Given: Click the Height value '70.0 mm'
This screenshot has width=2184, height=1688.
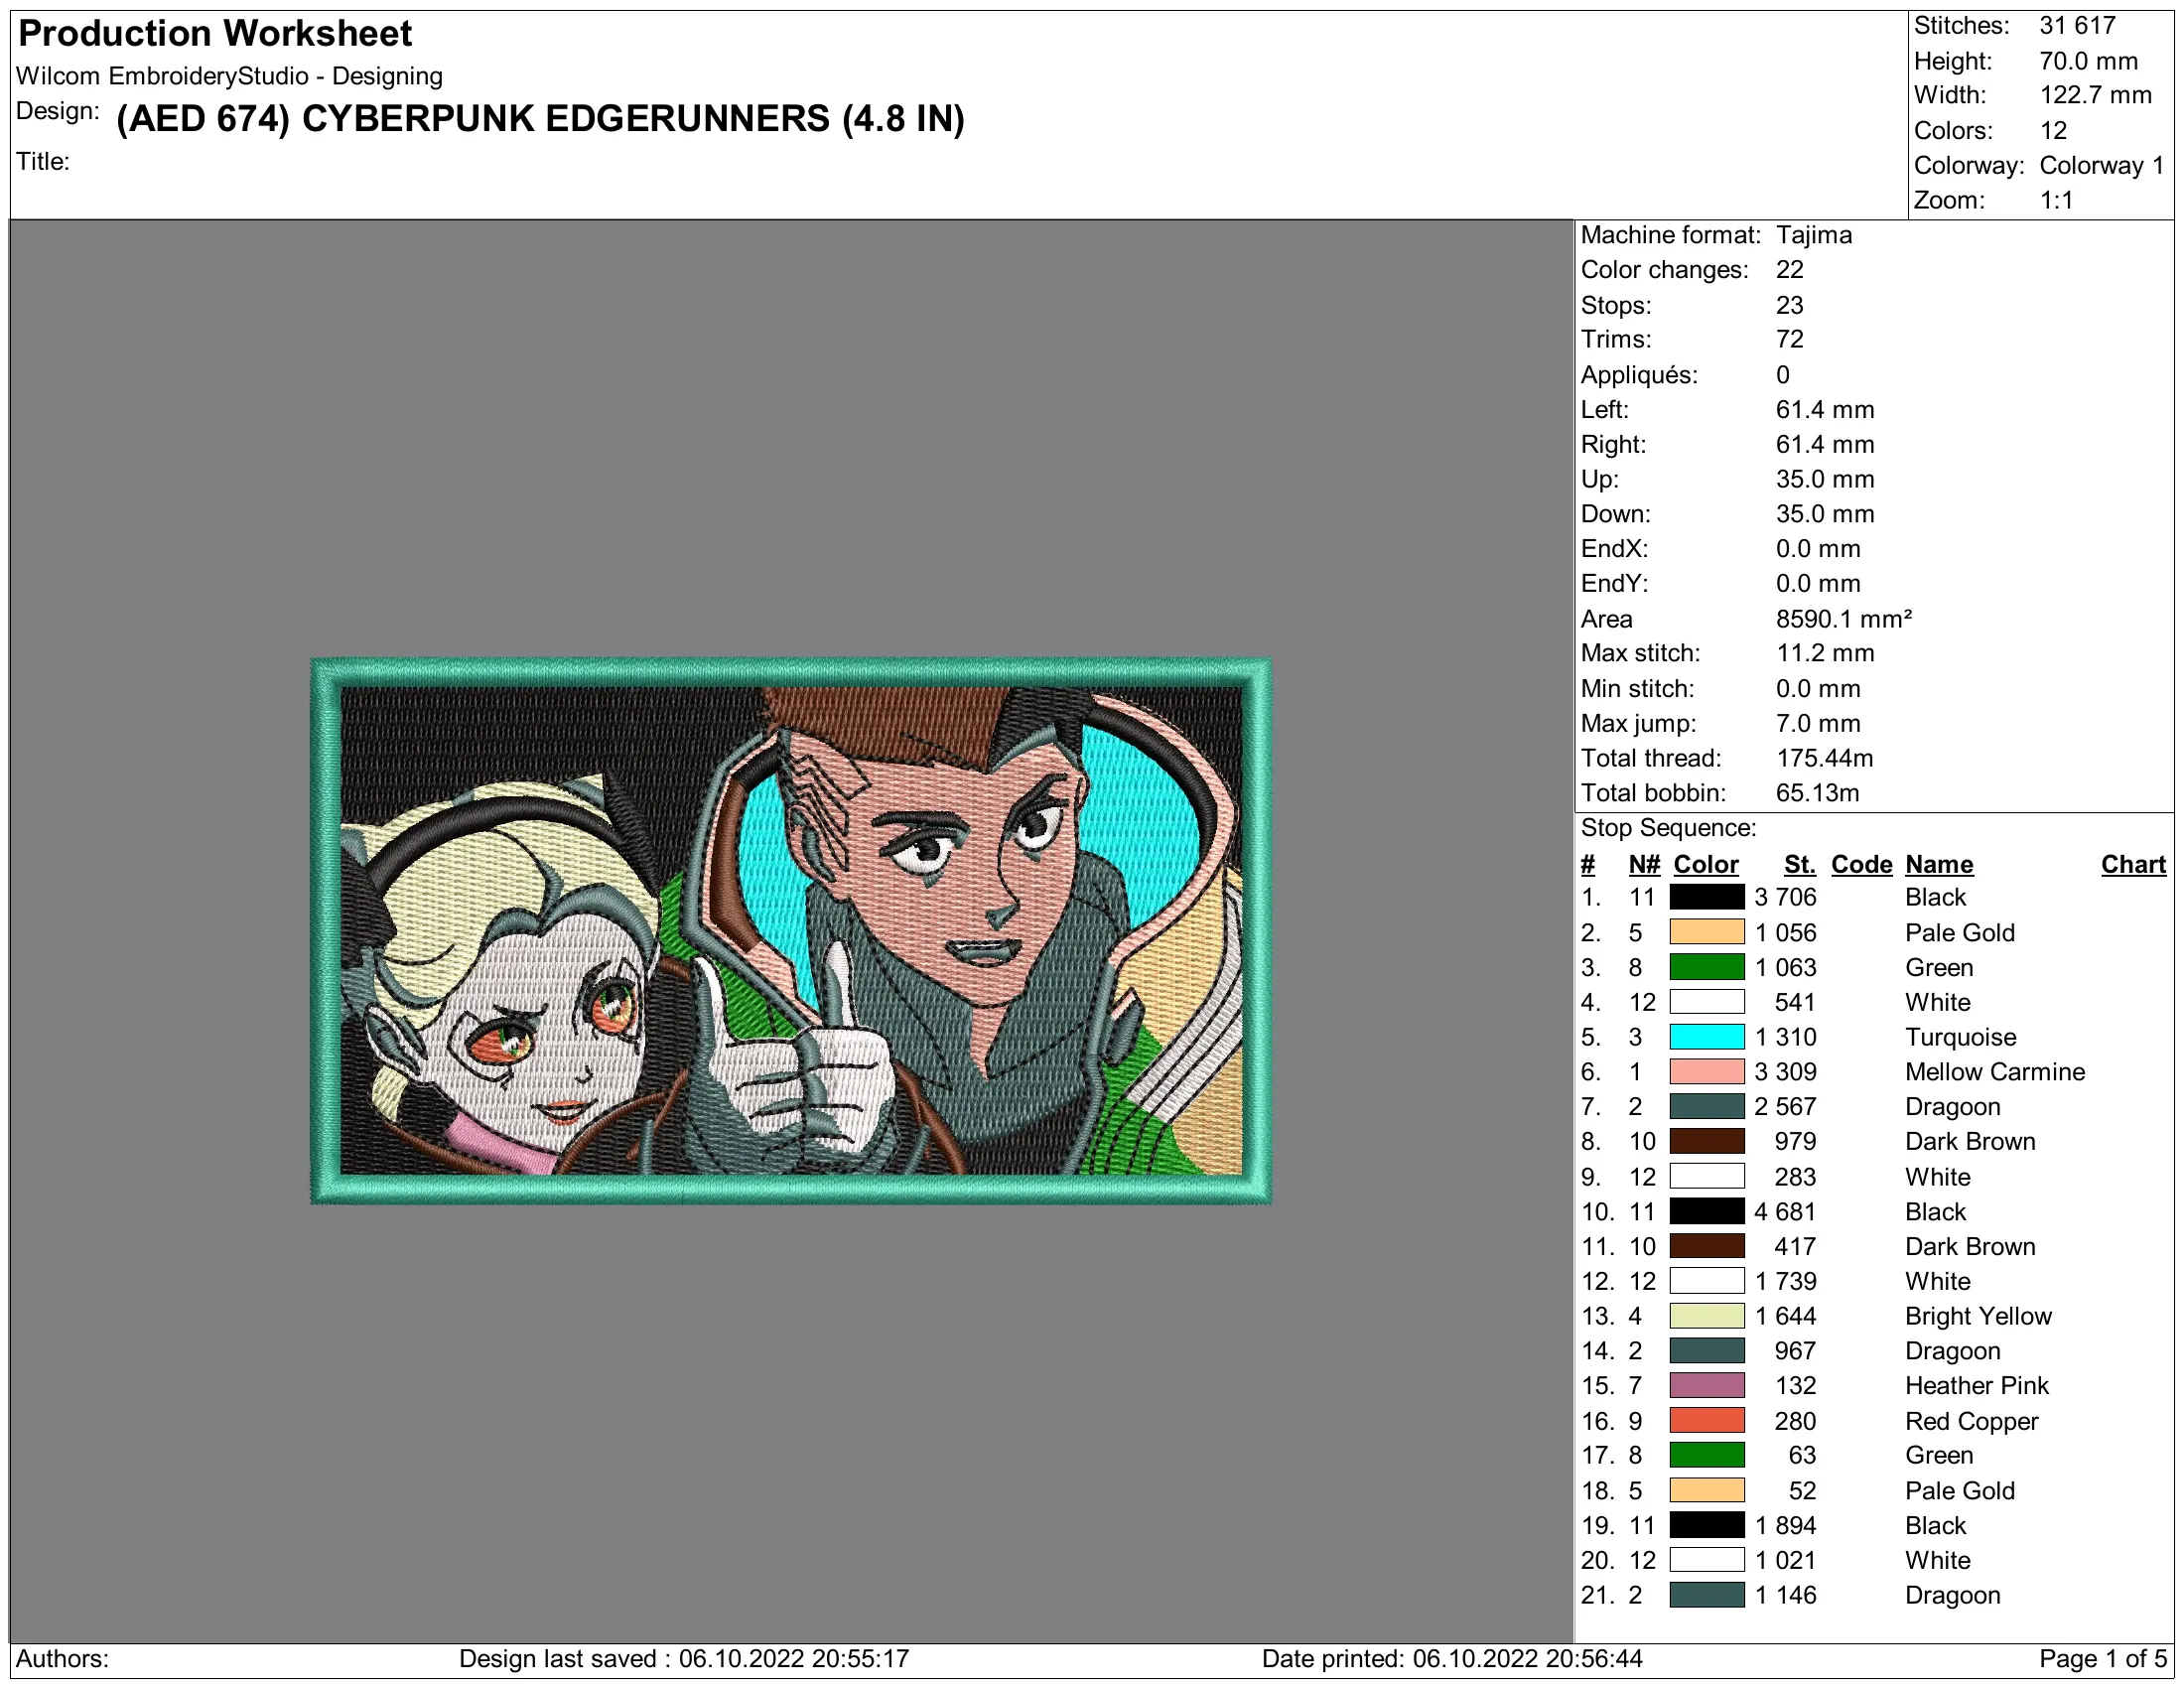Looking at the screenshot, I should coord(2088,61).
